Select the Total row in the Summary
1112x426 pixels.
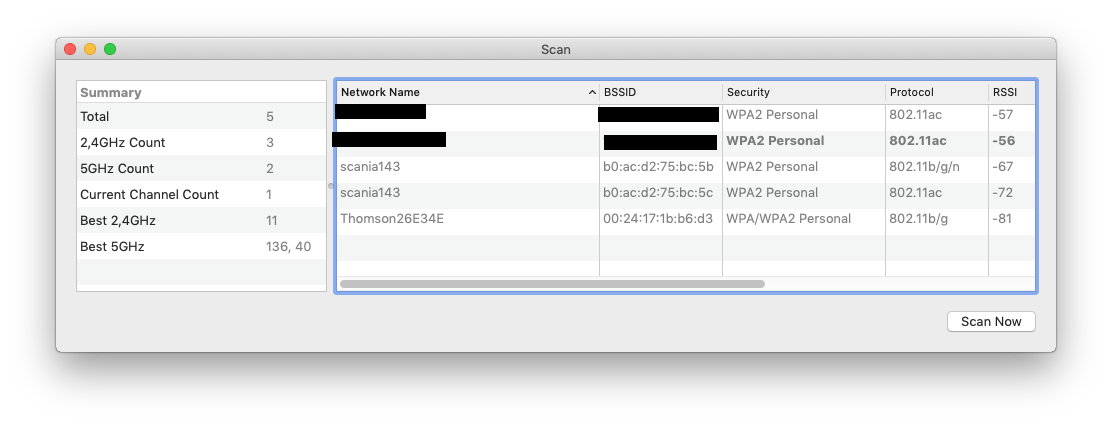click(201, 116)
